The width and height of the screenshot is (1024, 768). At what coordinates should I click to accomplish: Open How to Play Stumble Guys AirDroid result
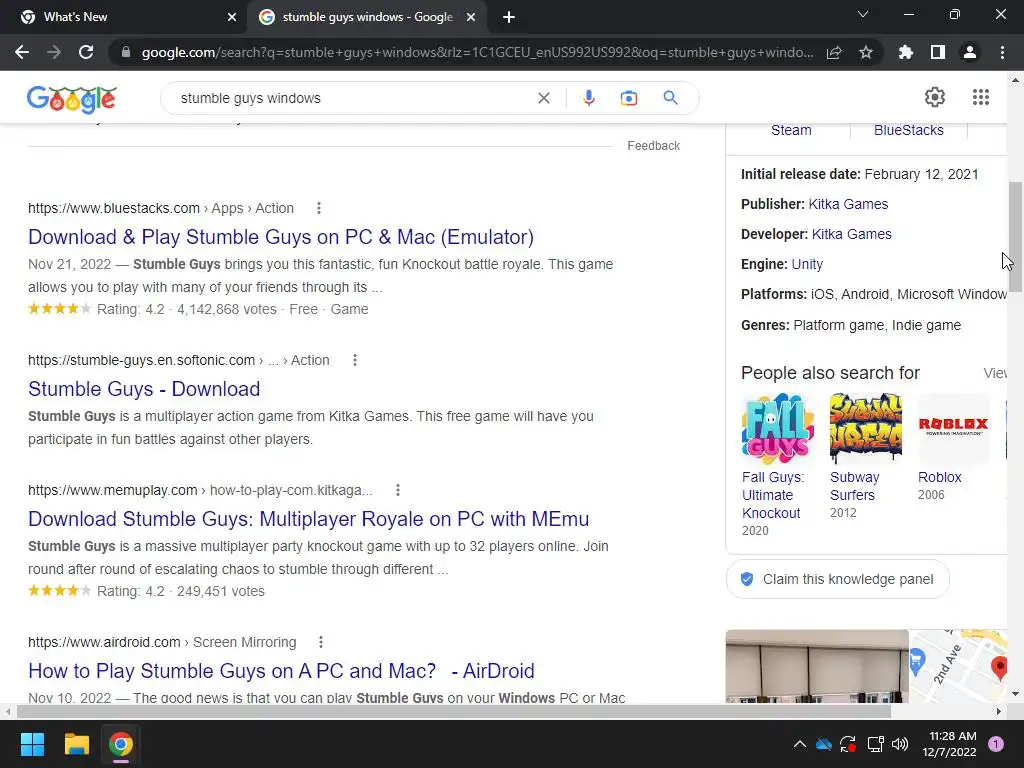pos(281,671)
